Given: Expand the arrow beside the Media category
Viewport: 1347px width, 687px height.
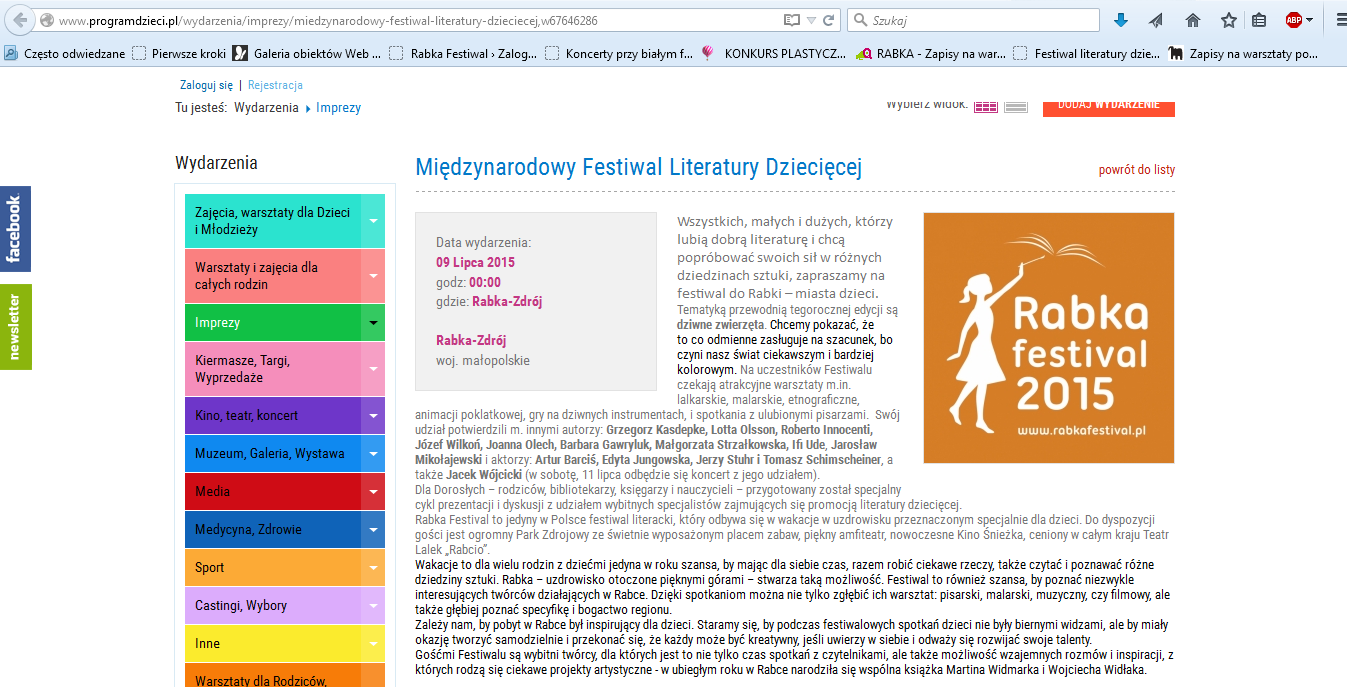Looking at the screenshot, I should (373, 491).
